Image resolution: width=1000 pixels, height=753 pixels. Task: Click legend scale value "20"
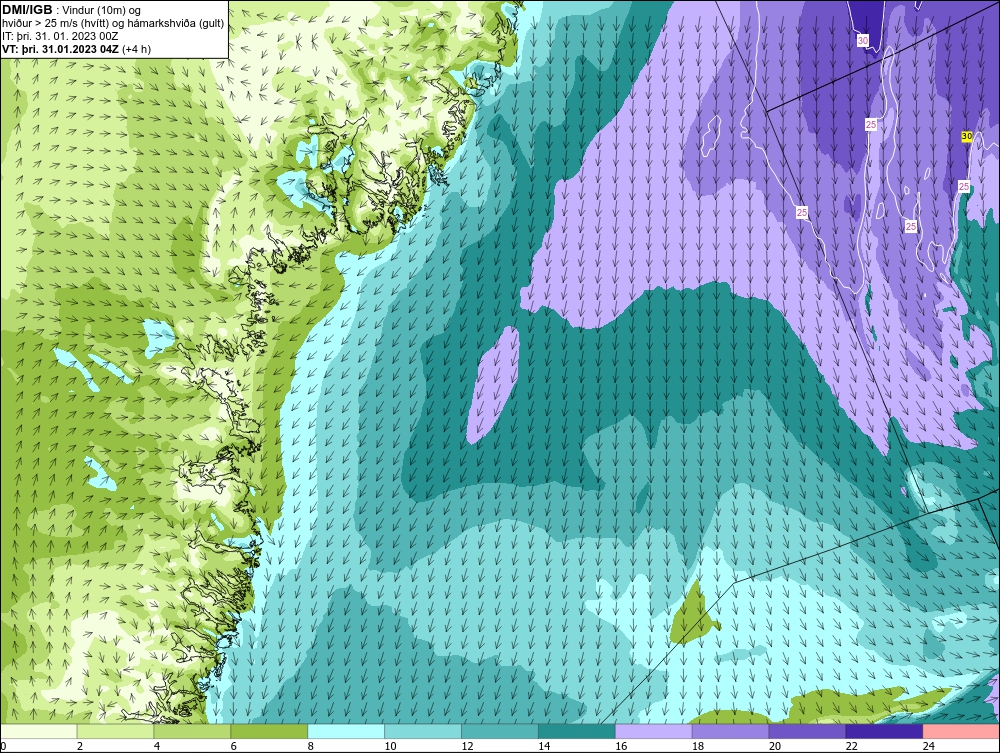[x=775, y=746]
